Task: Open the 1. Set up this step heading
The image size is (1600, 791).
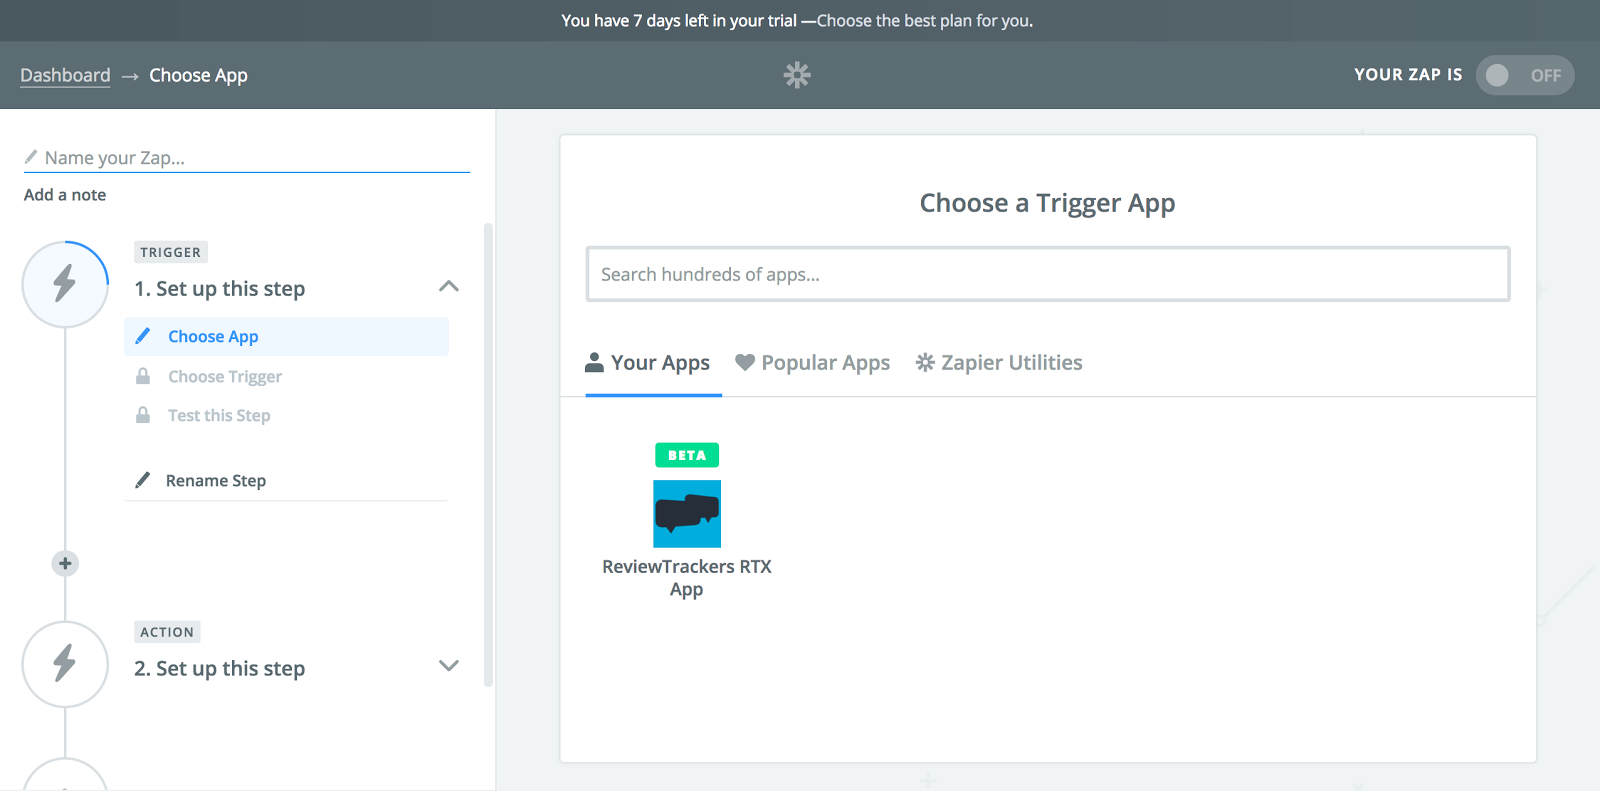Action: point(220,289)
